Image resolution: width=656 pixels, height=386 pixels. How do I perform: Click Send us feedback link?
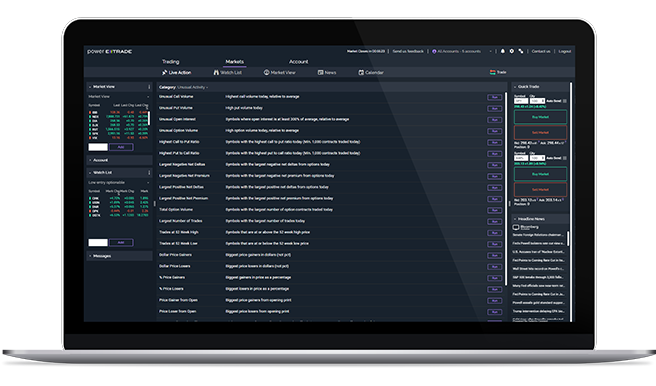tap(408, 51)
